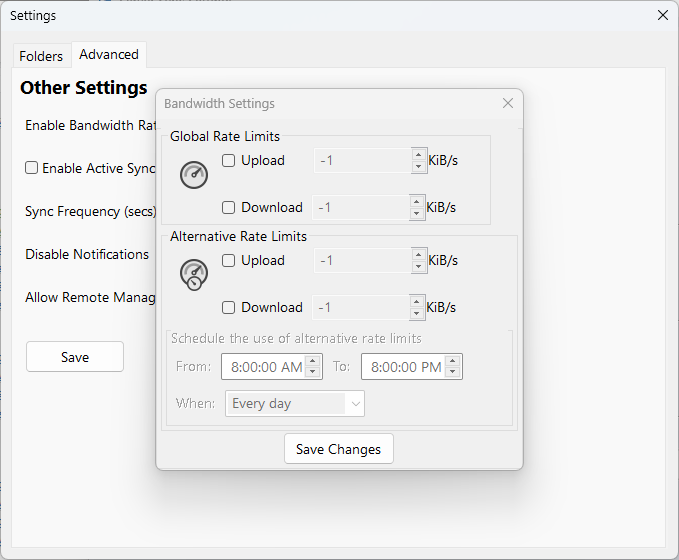Enable Global Upload rate limit checkbox
Viewport: 679px width, 560px height.
(229, 160)
